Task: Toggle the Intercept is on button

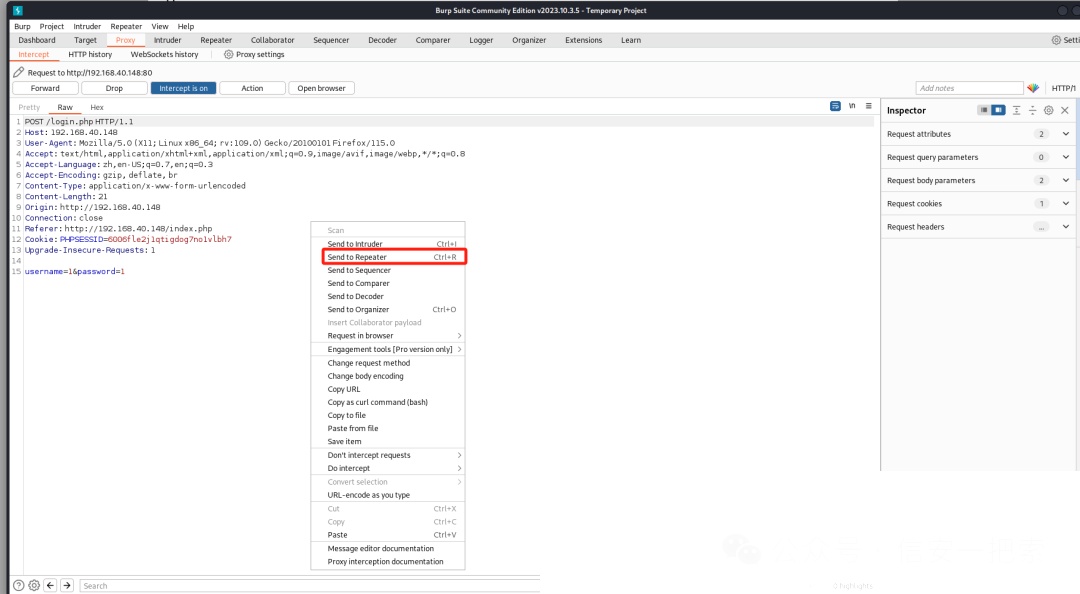Action: [183, 88]
